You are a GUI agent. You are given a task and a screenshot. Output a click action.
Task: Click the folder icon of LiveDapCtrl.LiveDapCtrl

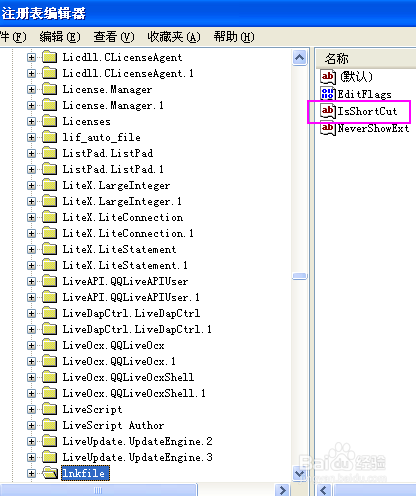pyautogui.click(x=50, y=313)
